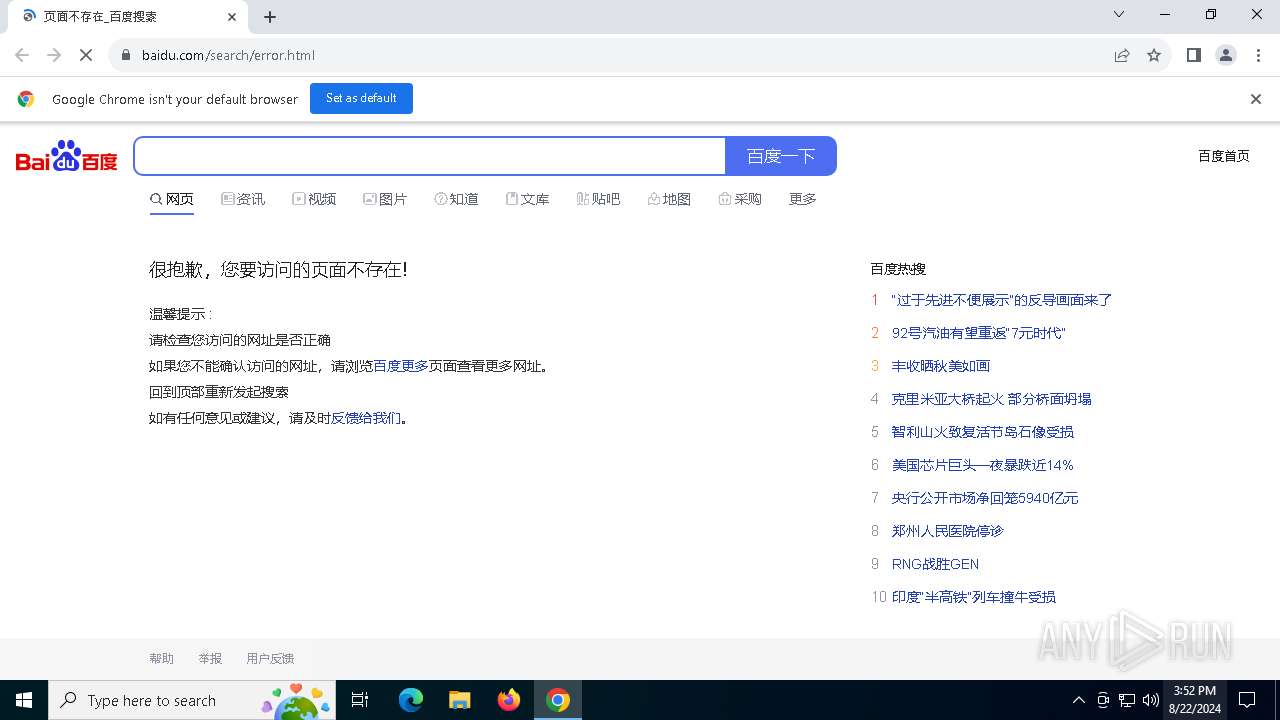Open hot search 克里米亚大桥起火 部分桥面坍塌

pyautogui.click(x=991, y=399)
